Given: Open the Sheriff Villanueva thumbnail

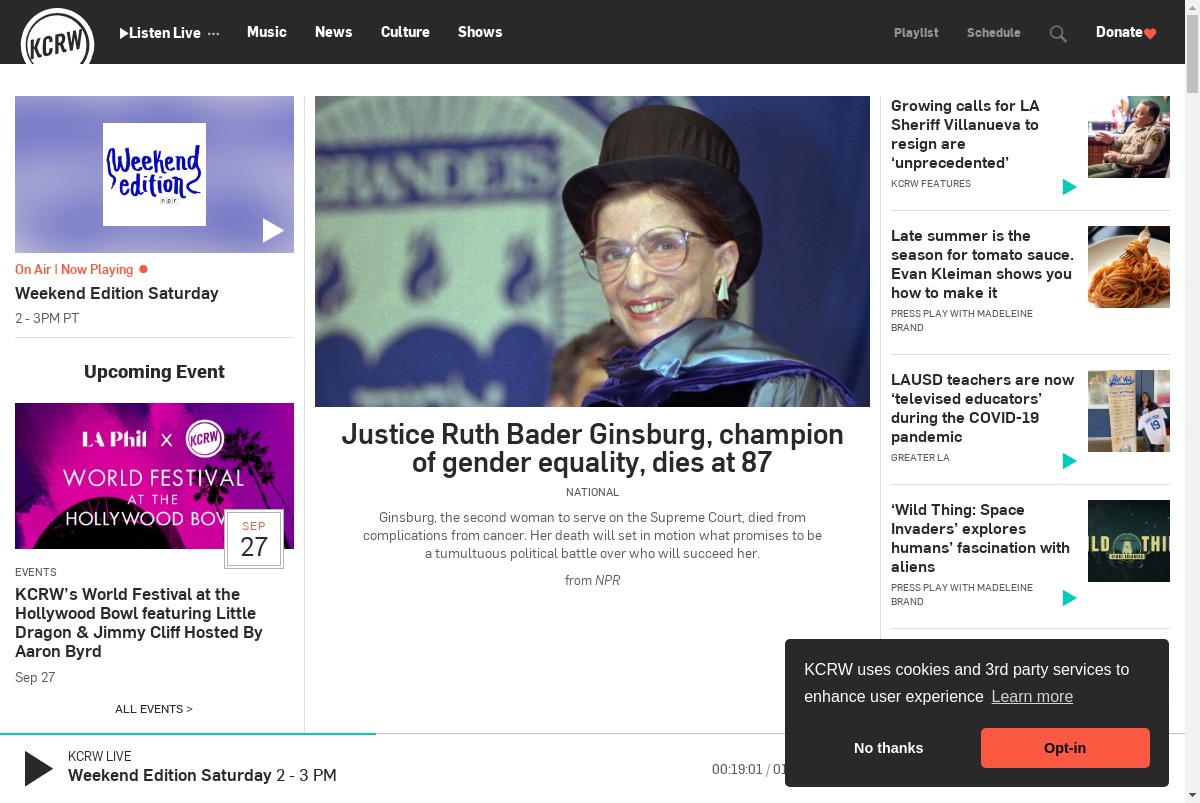Looking at the screenshot, I should (1129, 137).
